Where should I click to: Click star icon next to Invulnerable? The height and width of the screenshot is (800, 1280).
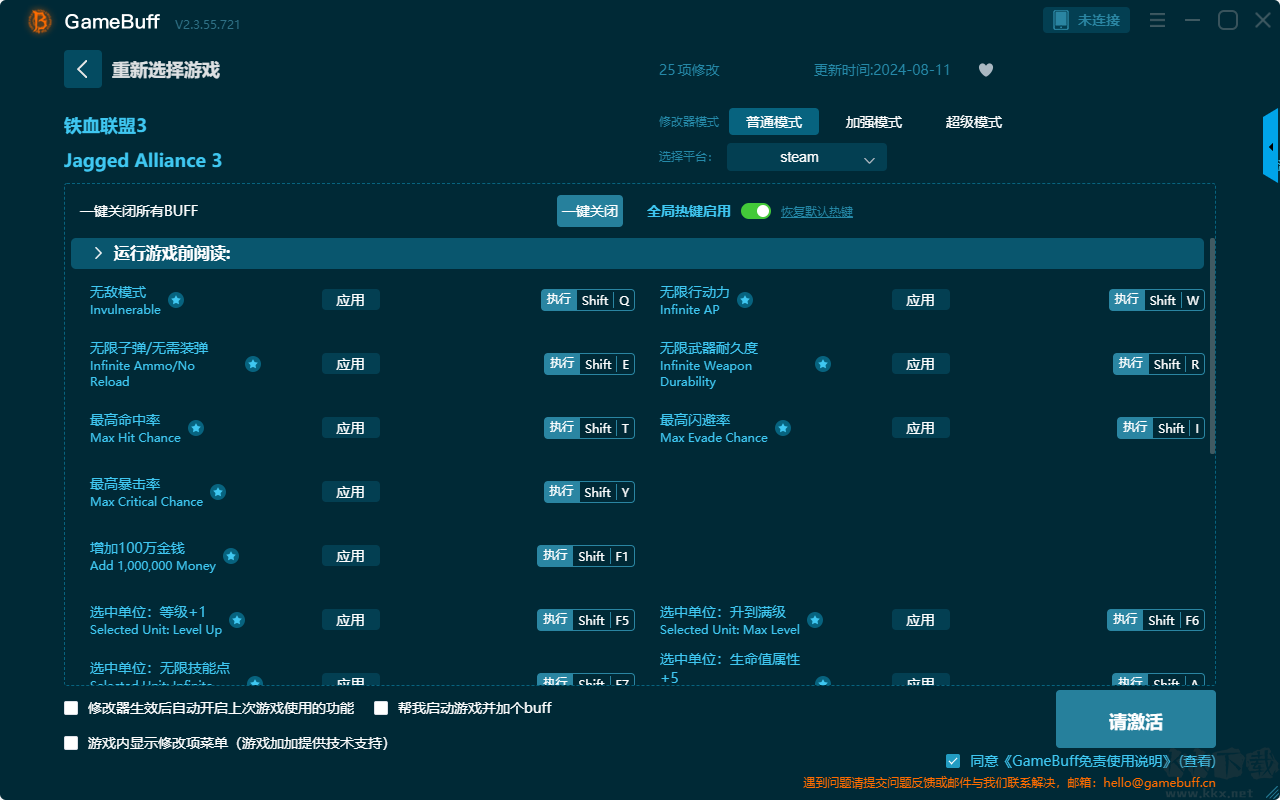[176, 300]
